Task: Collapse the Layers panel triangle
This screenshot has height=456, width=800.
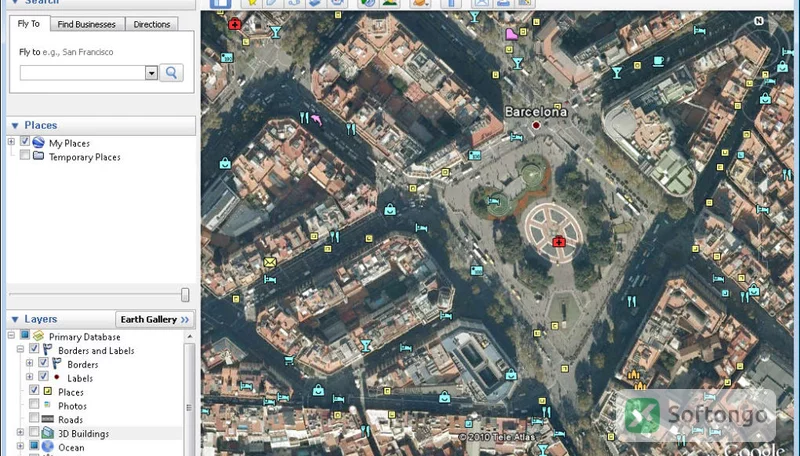Action: tap(15, 319)
